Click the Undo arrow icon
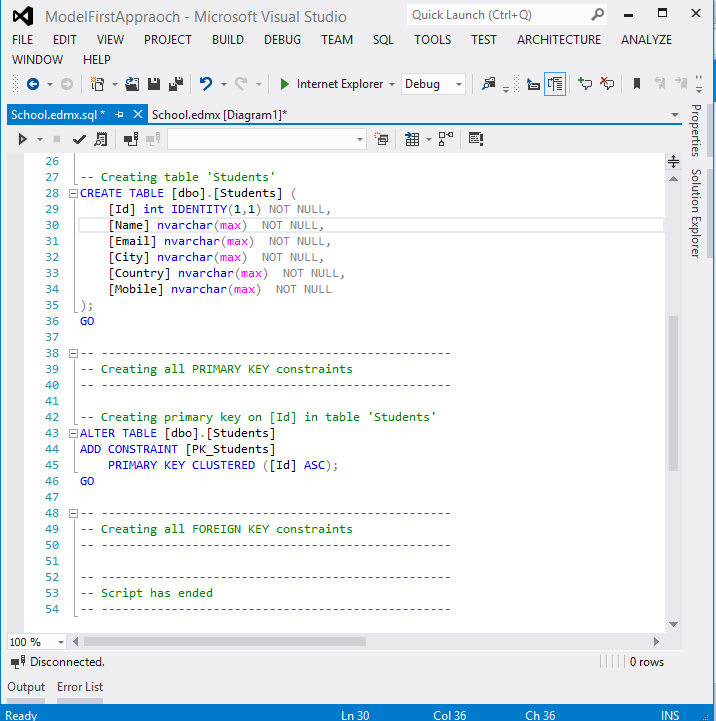This screenshot has height=721, width=716. tap(206, 85)
